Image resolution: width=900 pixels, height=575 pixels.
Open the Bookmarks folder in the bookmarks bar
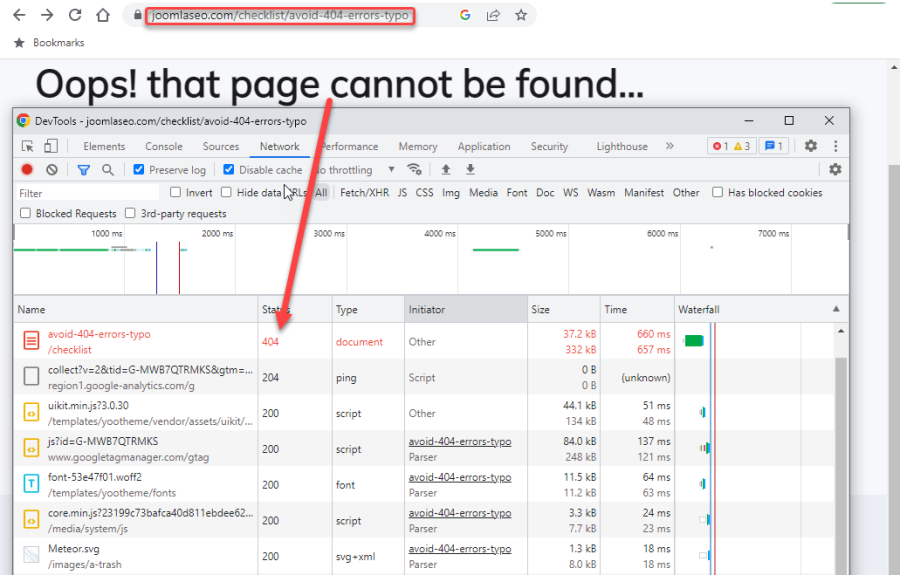(x=49, y=42)
